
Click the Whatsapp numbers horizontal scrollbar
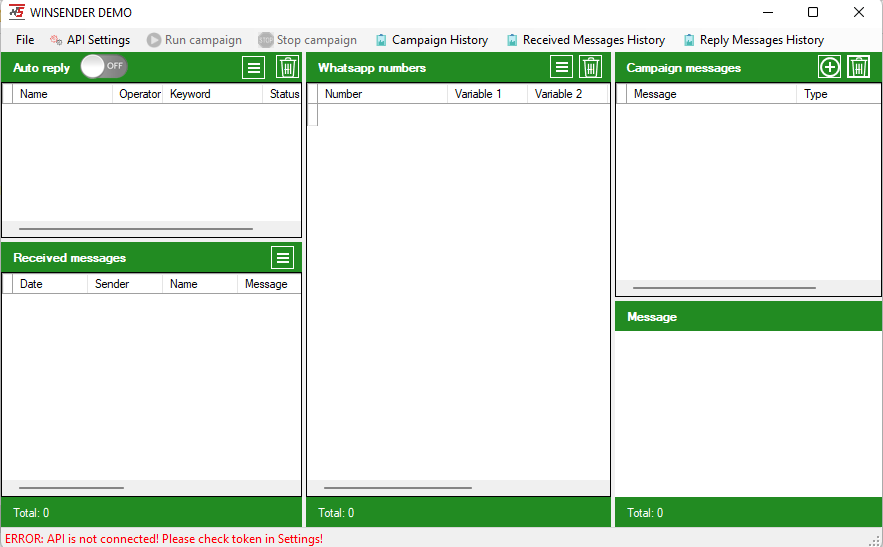click(398, 488)
